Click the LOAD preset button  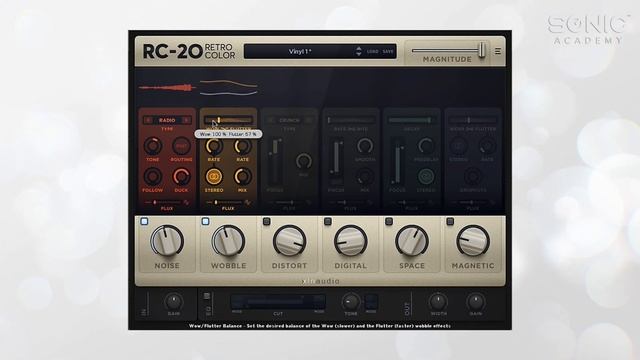pos(372,51)
